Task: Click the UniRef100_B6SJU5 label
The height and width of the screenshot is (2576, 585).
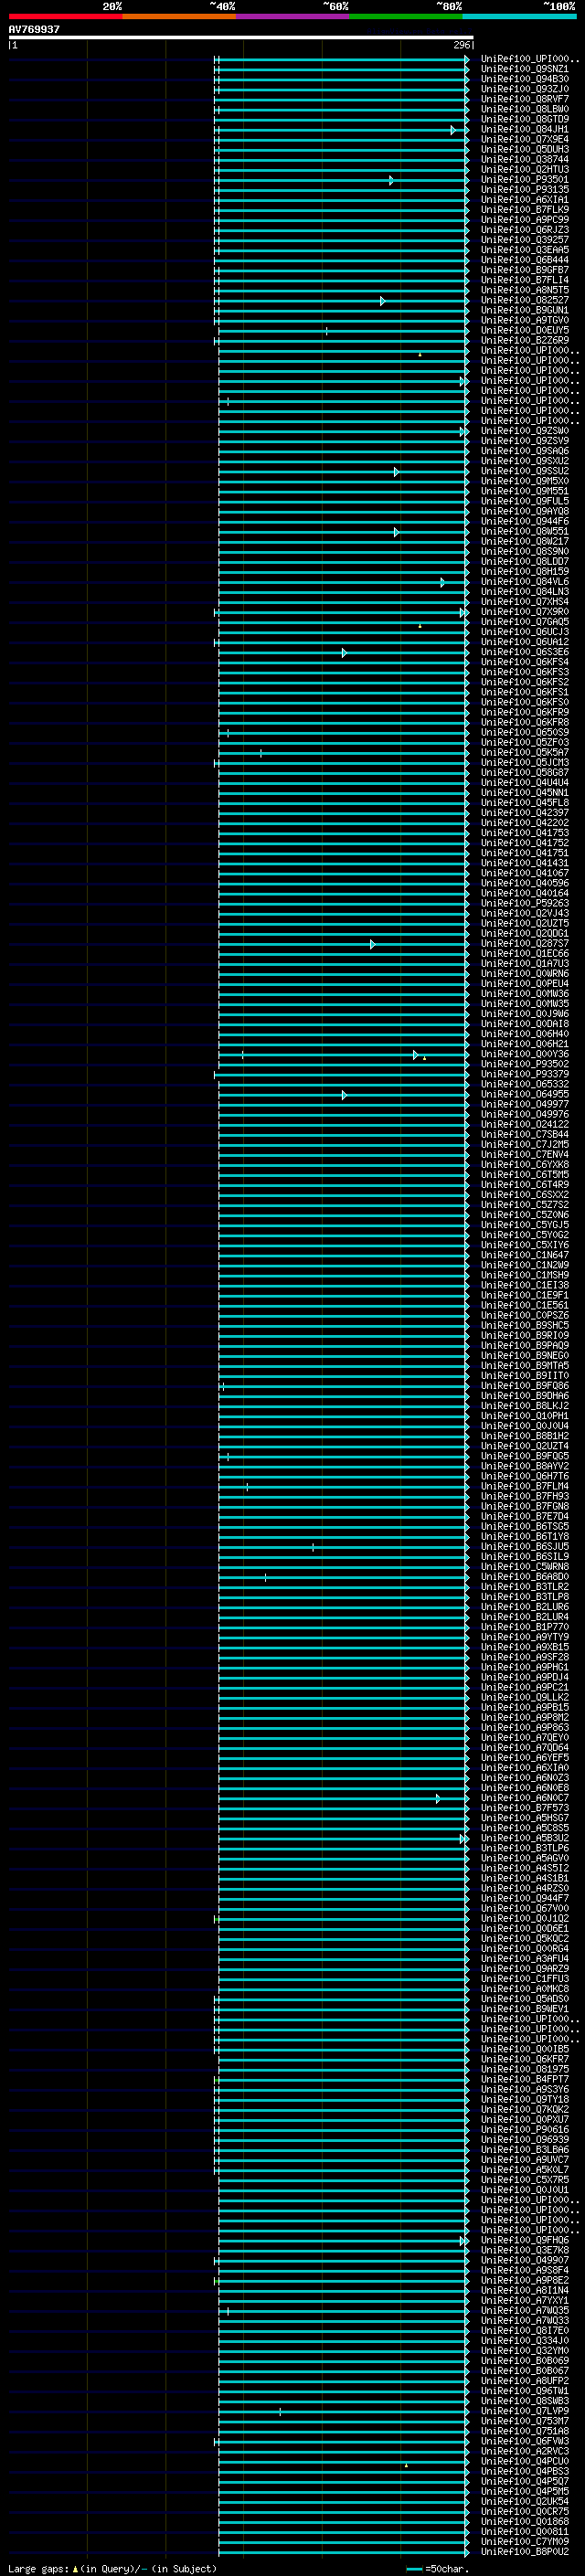Action: [x=525, y=1546]
